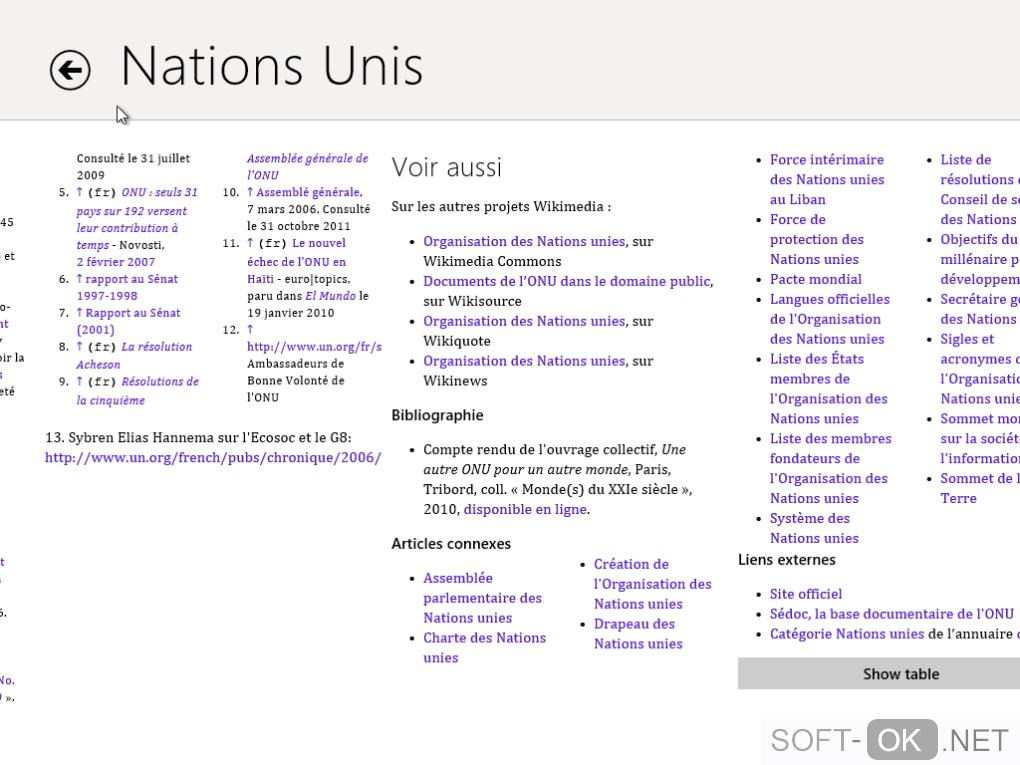1020x765 pixels.
Task: Follow the 'disponible en ligne' link
Action: click(525, 509)
